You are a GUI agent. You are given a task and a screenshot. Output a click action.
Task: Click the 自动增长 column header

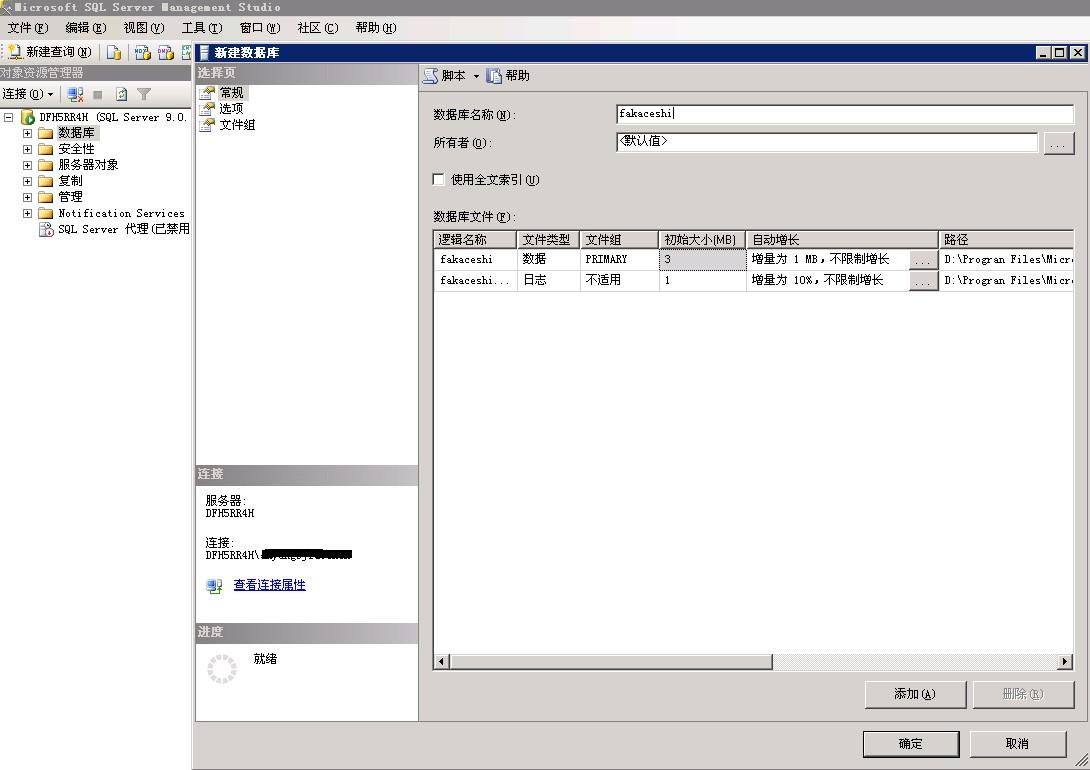click(842, 240)
